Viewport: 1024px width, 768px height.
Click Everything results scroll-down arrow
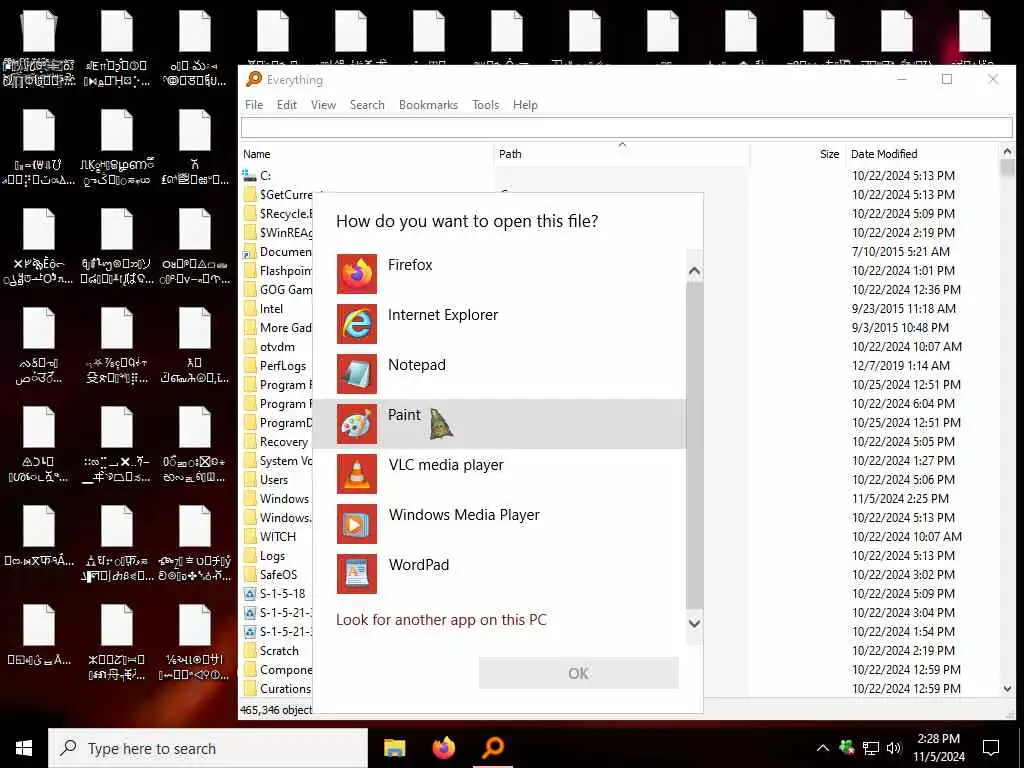[1007, 689]
